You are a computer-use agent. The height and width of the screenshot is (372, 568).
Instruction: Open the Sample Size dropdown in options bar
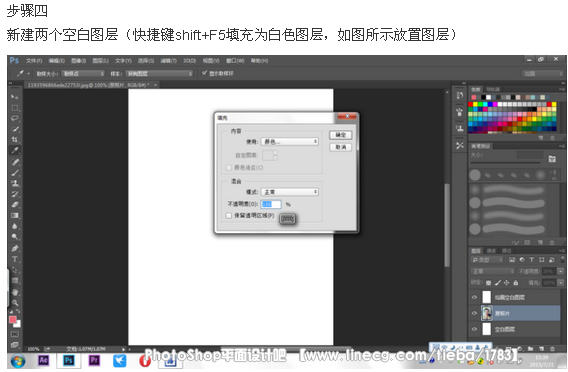coord(83,74)
